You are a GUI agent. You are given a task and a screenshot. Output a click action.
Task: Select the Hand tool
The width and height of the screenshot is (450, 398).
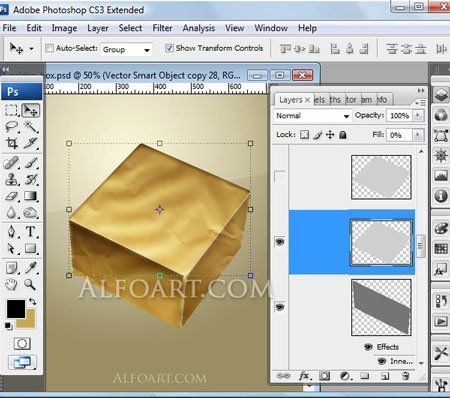click(x=11, y=285)
